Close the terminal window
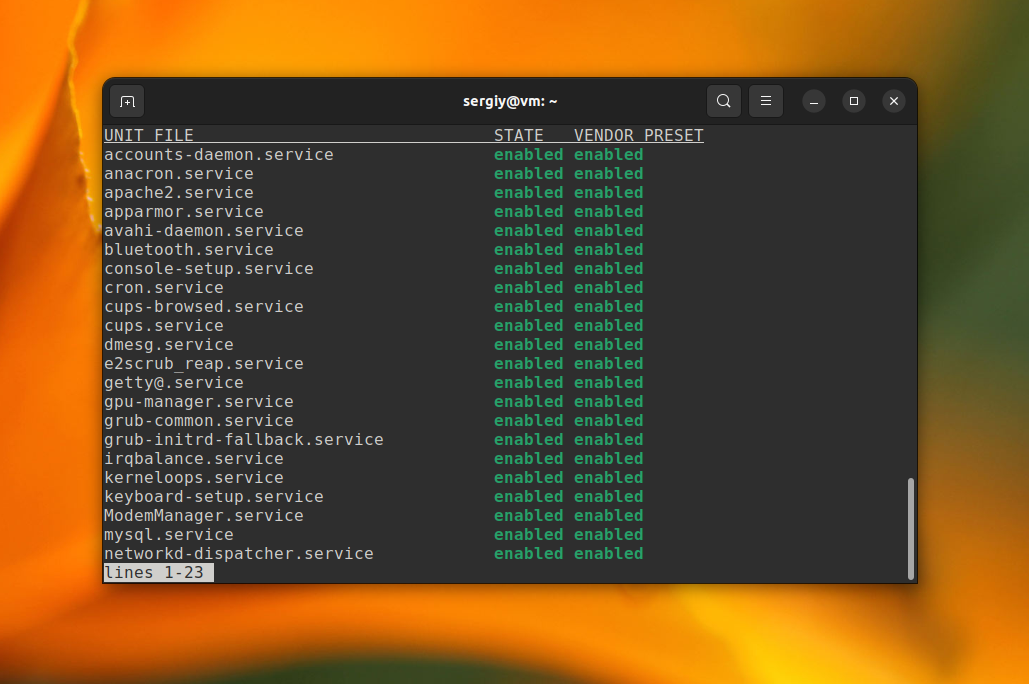The image size is (1029, 684). 894,101
